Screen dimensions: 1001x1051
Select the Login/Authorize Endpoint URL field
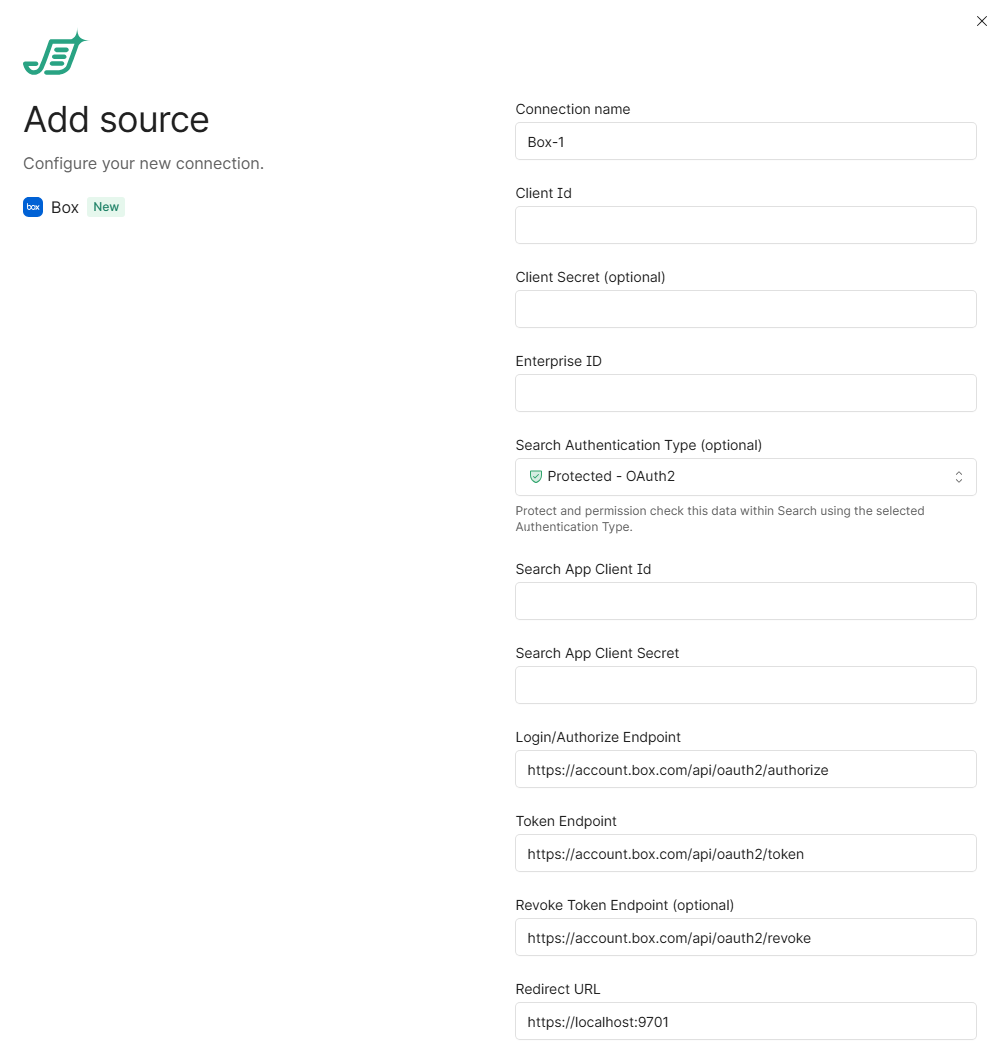pos(745,769)
